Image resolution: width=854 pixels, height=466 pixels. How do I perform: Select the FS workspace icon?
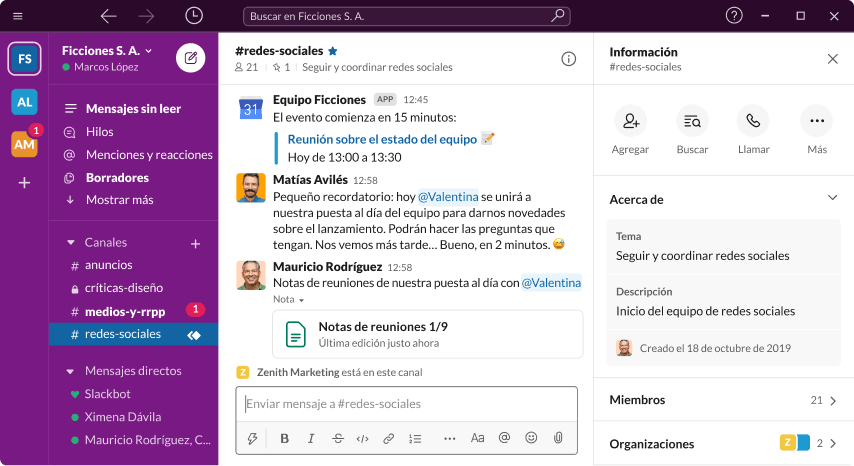click(25, 58)
